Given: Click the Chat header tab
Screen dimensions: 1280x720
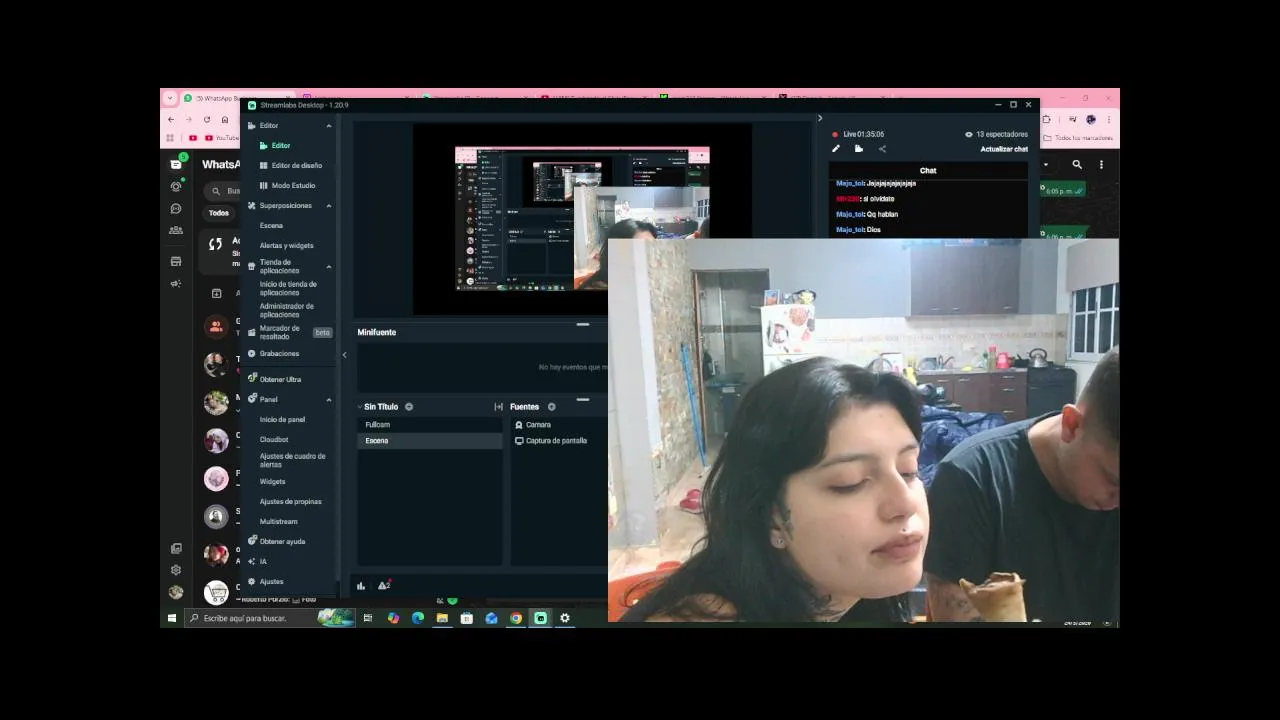Looking at the screenshot, I should [x=928, y=171].
